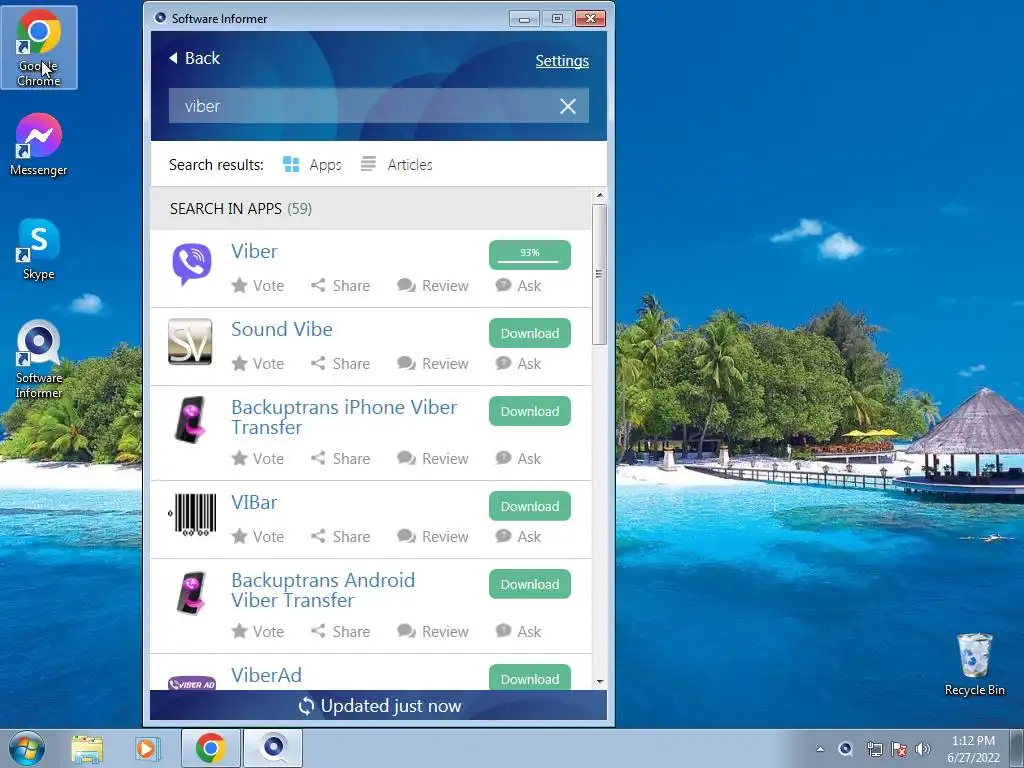This screenshot has width=1024, height=768.
Task: Vote for Backuptrans iPhone Viber Transfer
Action: pos(258,458)
